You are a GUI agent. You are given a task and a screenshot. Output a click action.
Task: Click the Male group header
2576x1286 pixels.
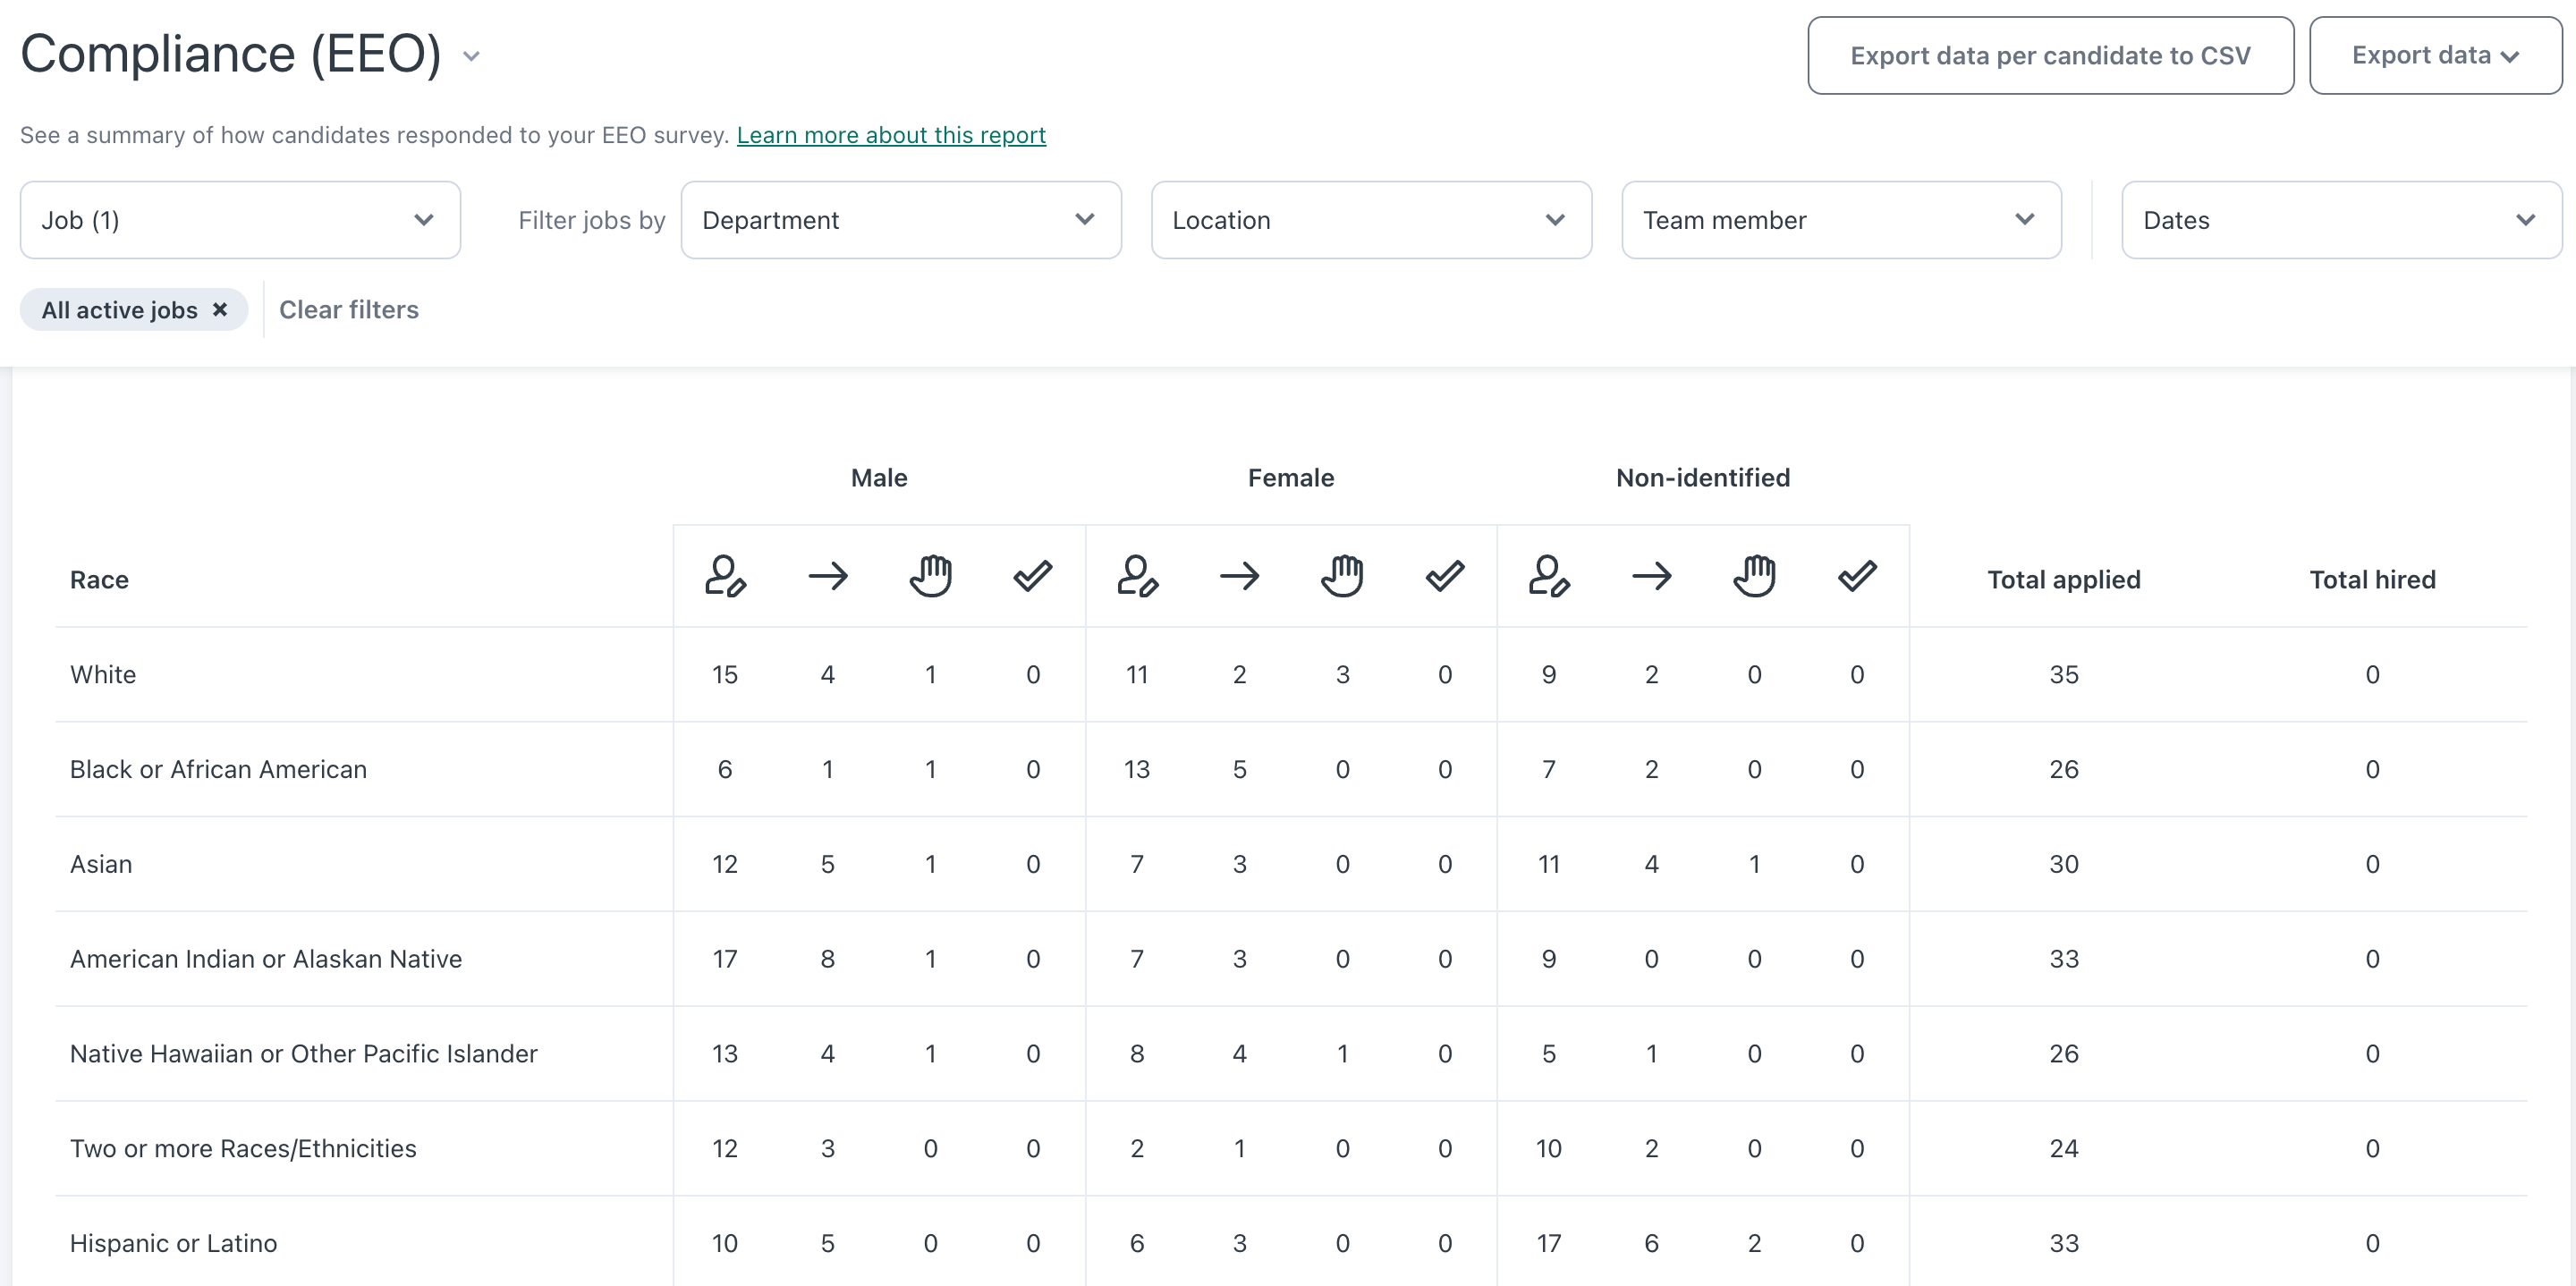879,478
